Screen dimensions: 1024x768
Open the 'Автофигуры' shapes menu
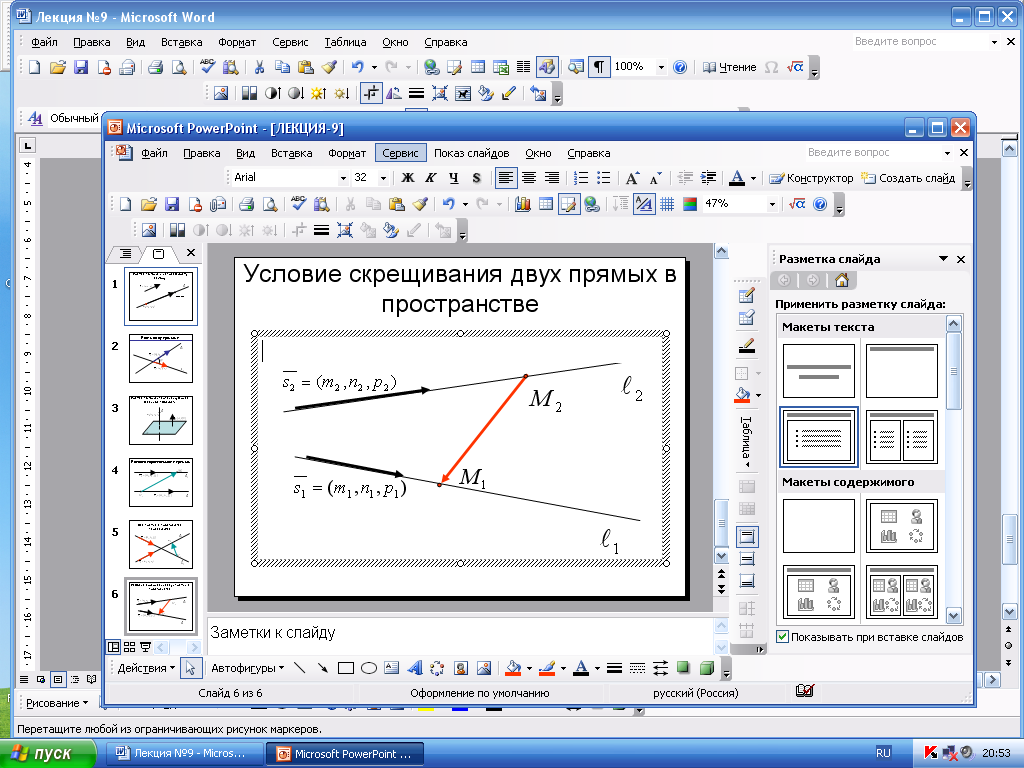pyautogui.click(x=248, y=668)
